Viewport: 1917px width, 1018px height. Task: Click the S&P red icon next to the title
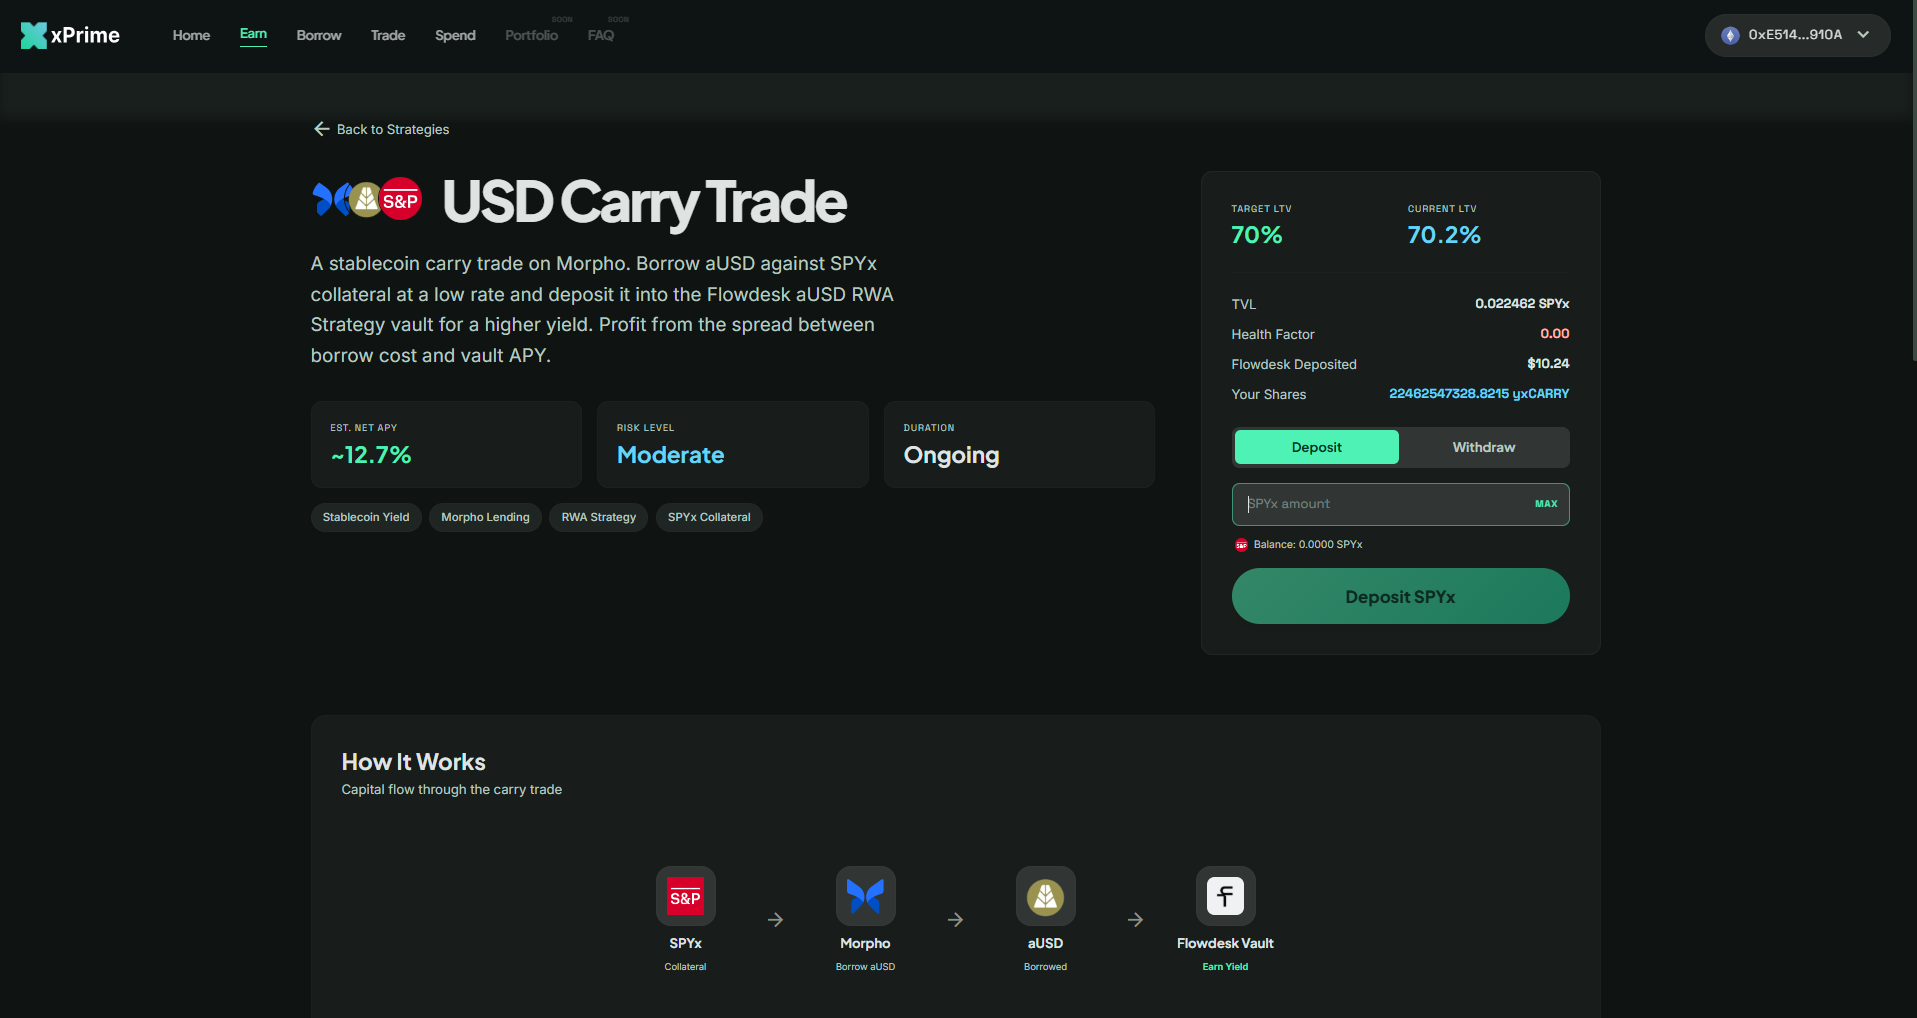pyautogui.click(x=401, y=200)
